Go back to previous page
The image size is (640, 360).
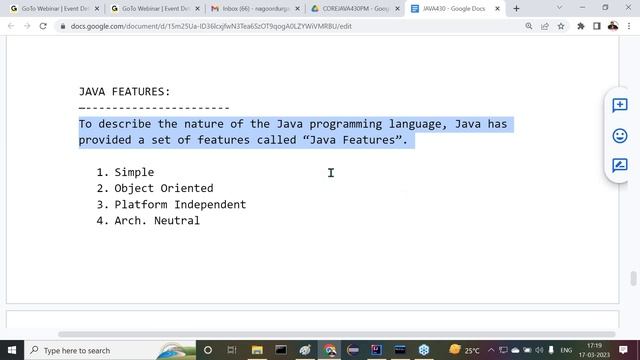pos(11,26)
